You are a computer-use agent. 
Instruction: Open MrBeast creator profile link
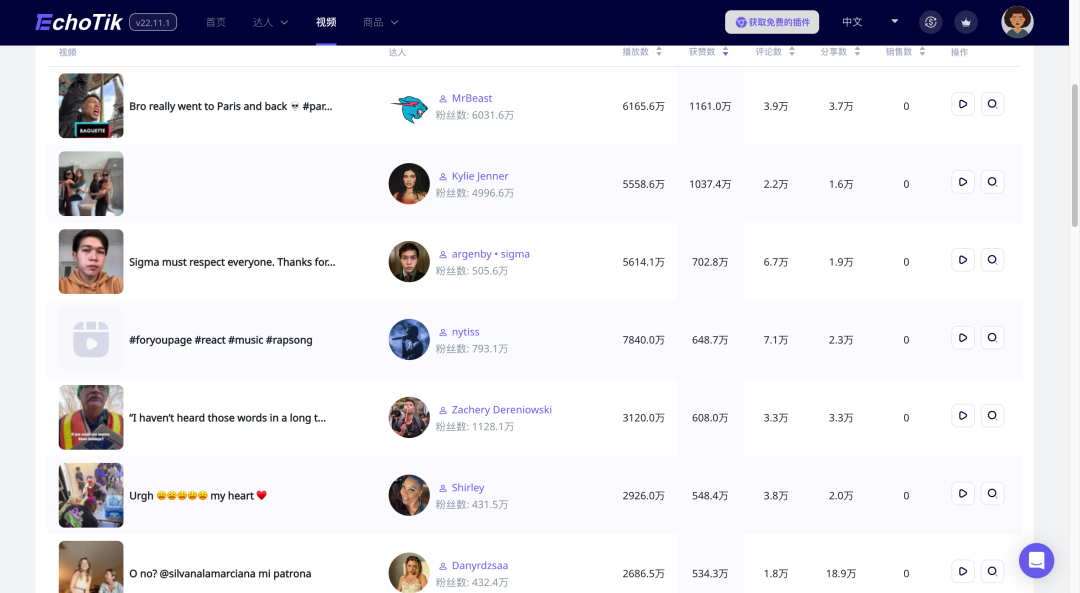point(472,98)
